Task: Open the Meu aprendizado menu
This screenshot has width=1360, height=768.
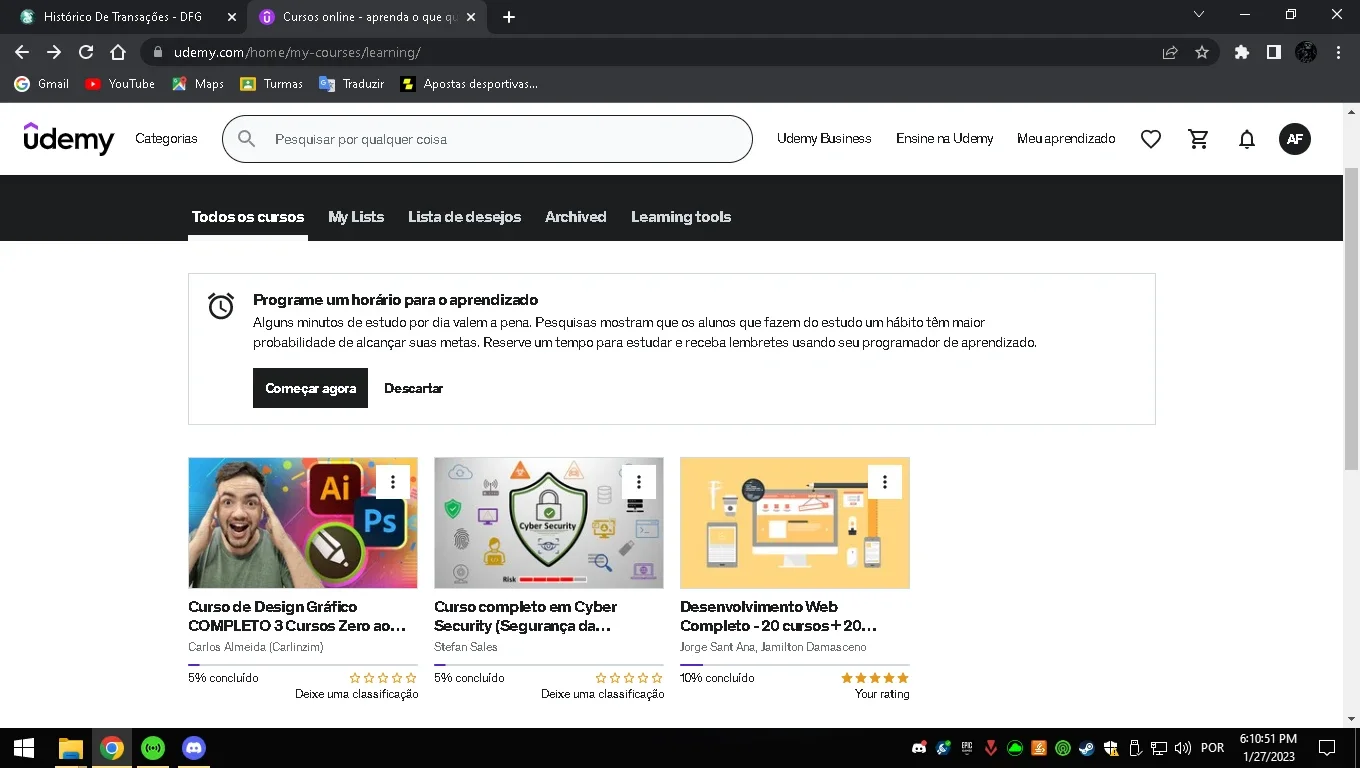Action: click(1066, 139)
